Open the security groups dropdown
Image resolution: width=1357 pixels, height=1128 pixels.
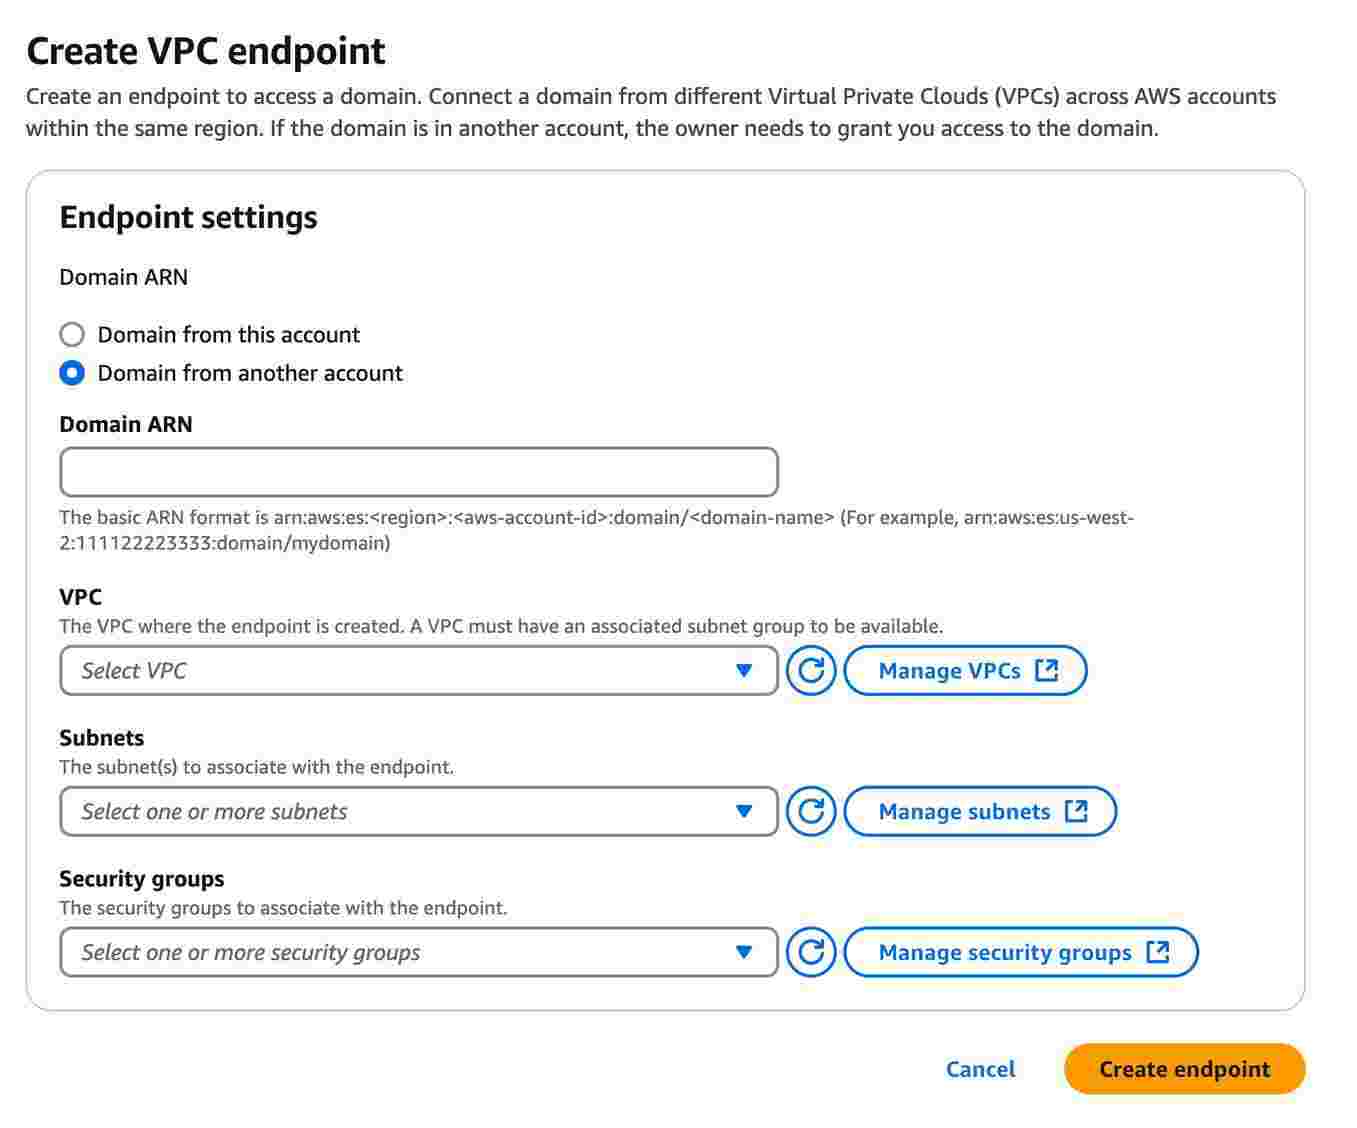[419, 953]
